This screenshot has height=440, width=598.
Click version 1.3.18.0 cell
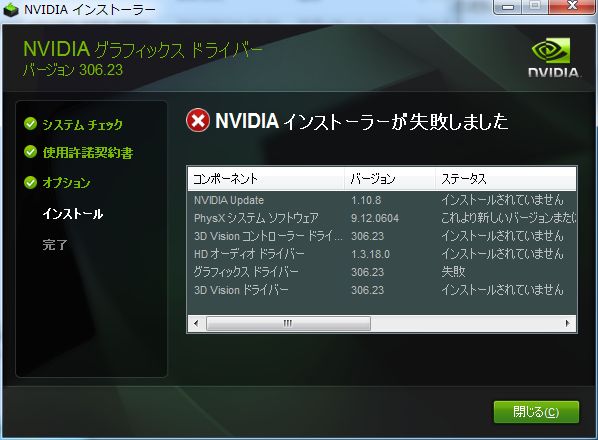tap(370, 254)
